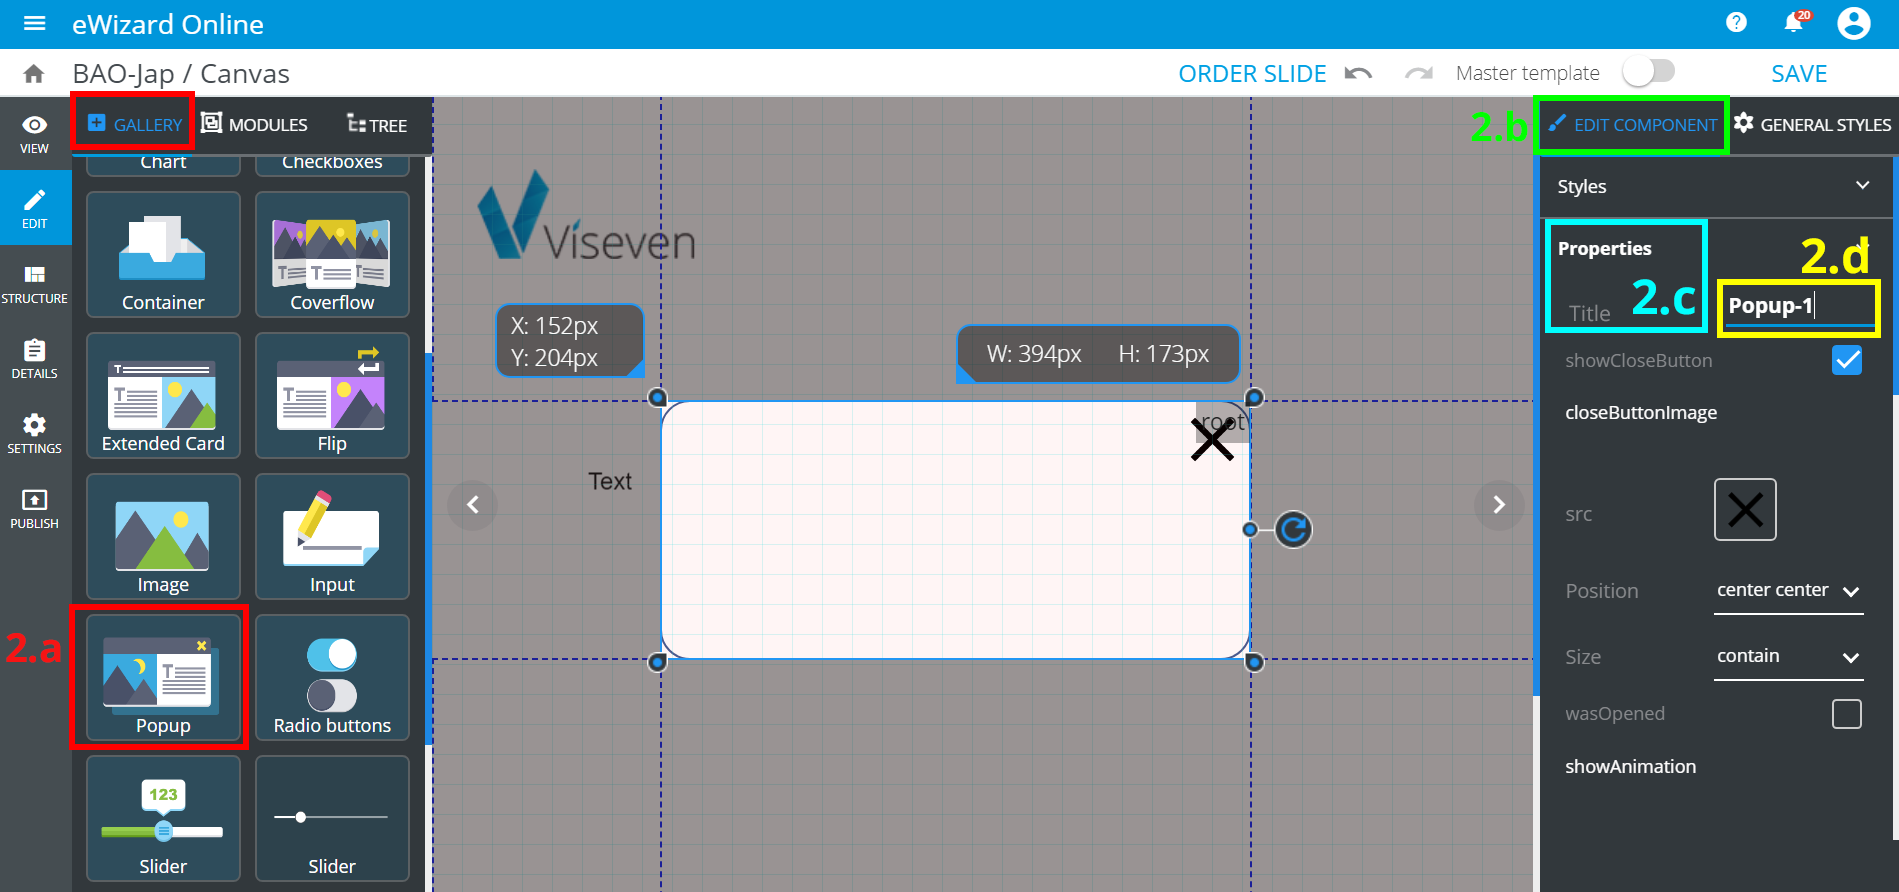Toggle the Master template switch
Image resolution: width=1899 pixels, height=892 pixels.
pyautogui.click(x=1647, y=72)
